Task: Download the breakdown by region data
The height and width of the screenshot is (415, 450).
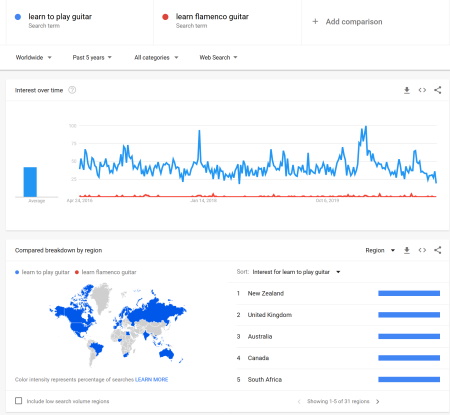Action: 407,250
